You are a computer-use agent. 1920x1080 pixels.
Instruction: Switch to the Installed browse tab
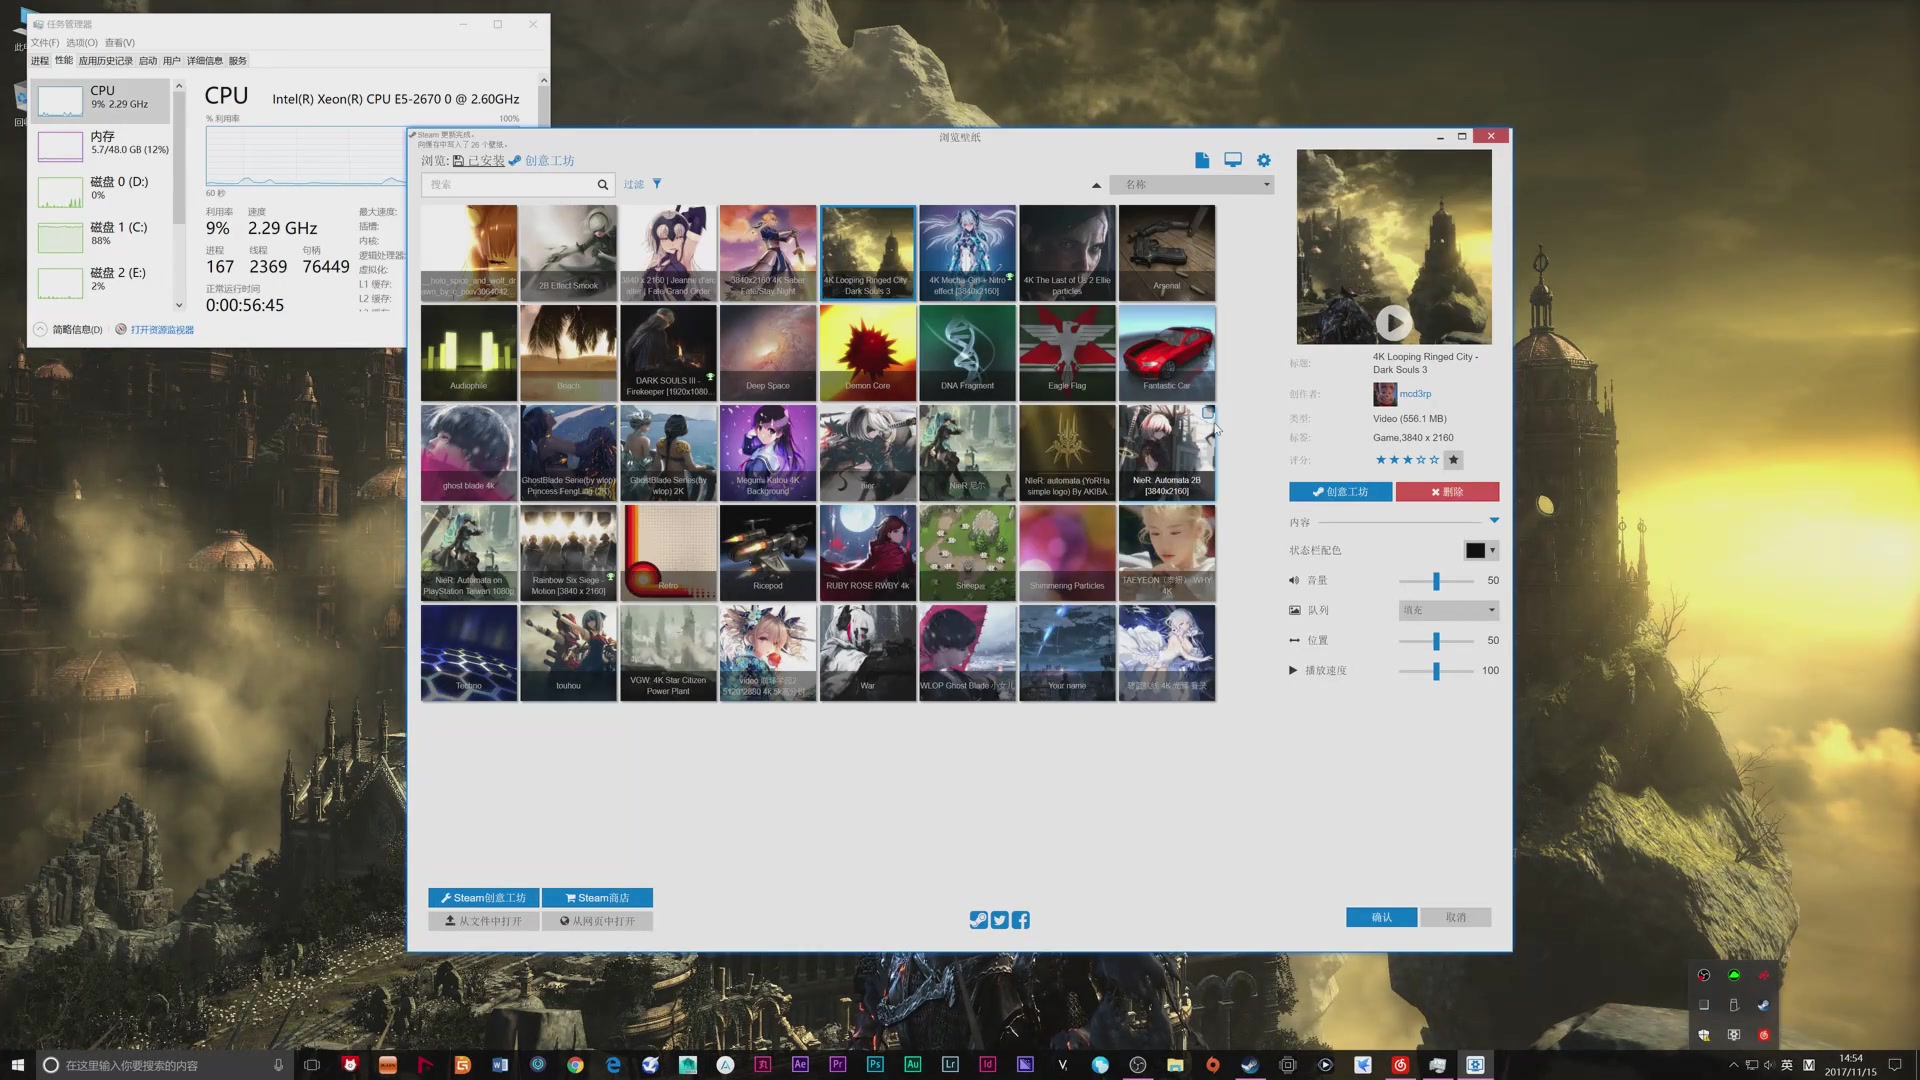click(479, 160)
